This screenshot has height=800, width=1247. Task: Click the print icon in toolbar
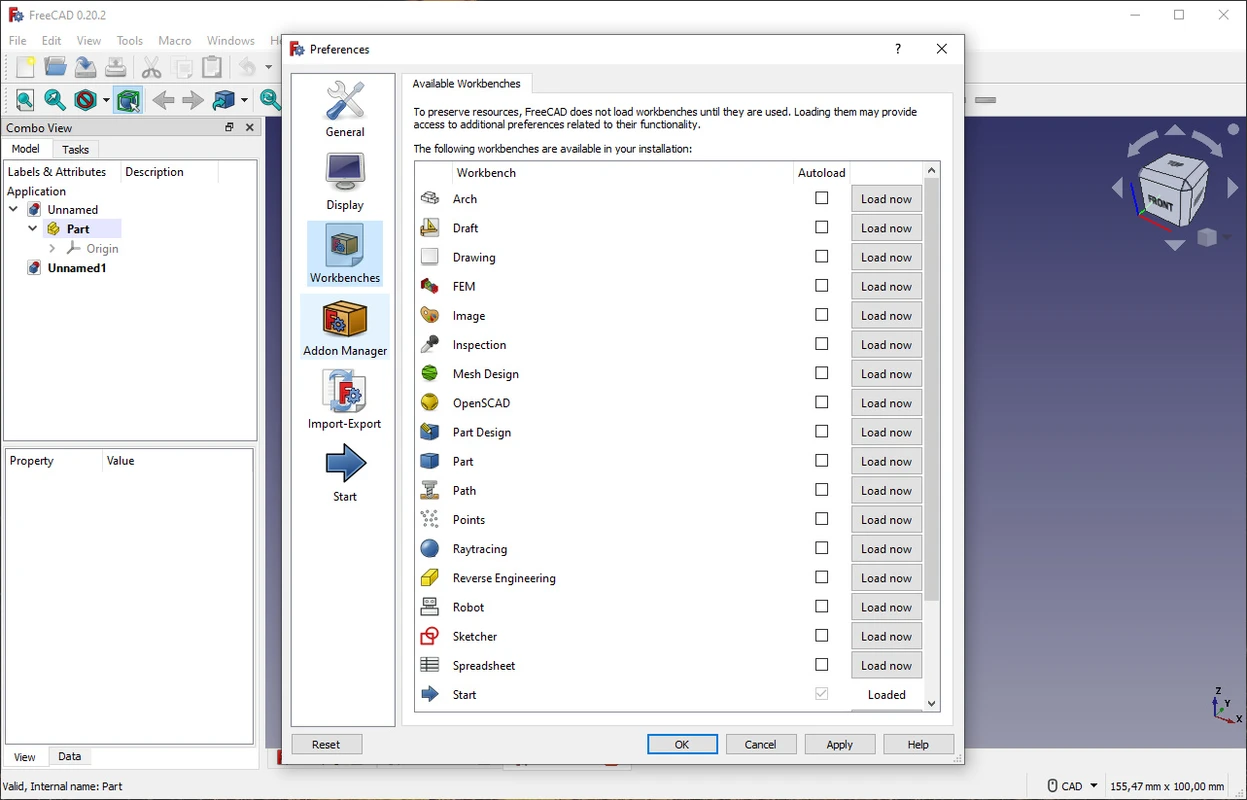[116, 68]
